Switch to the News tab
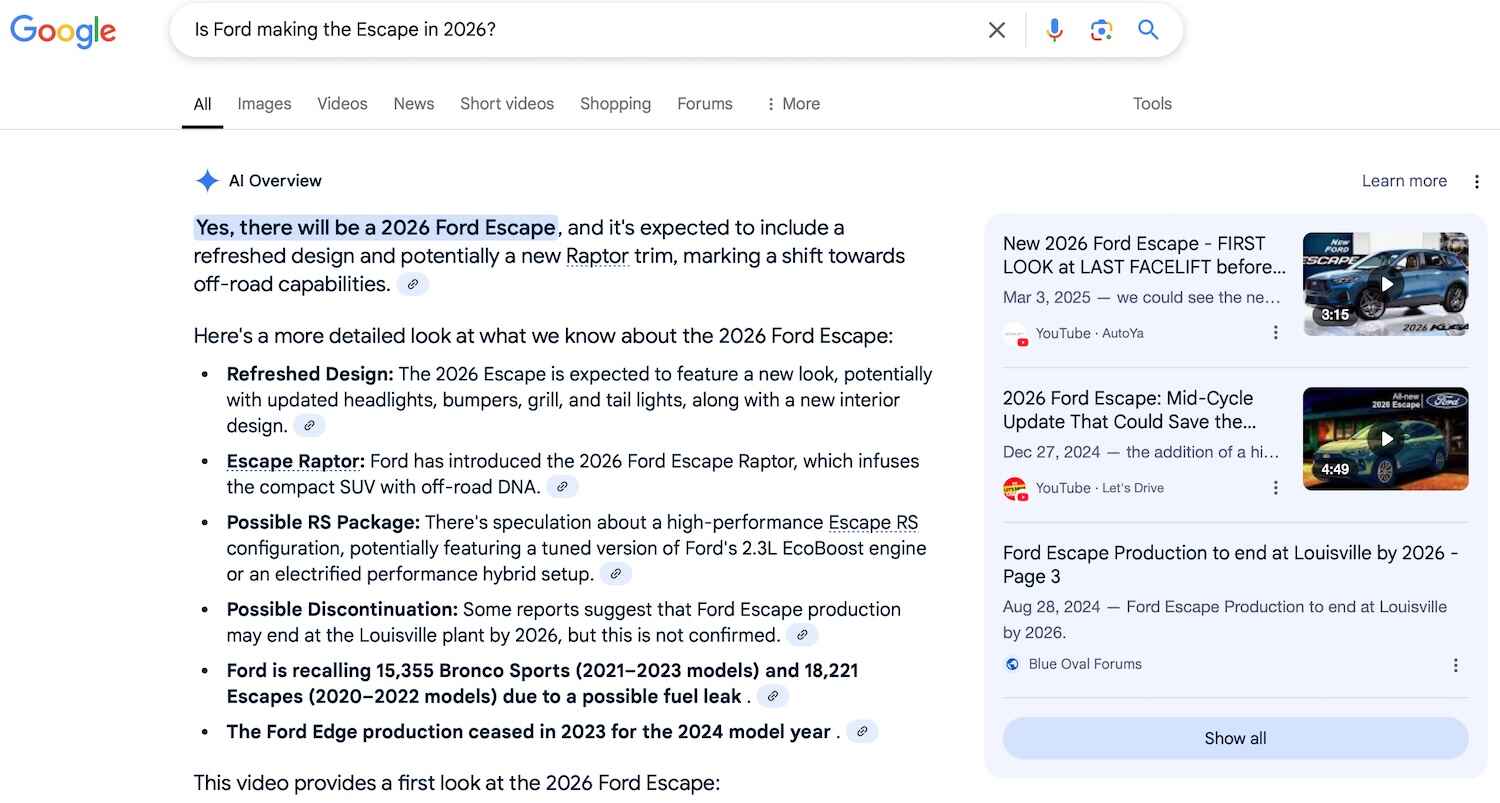 414,104
